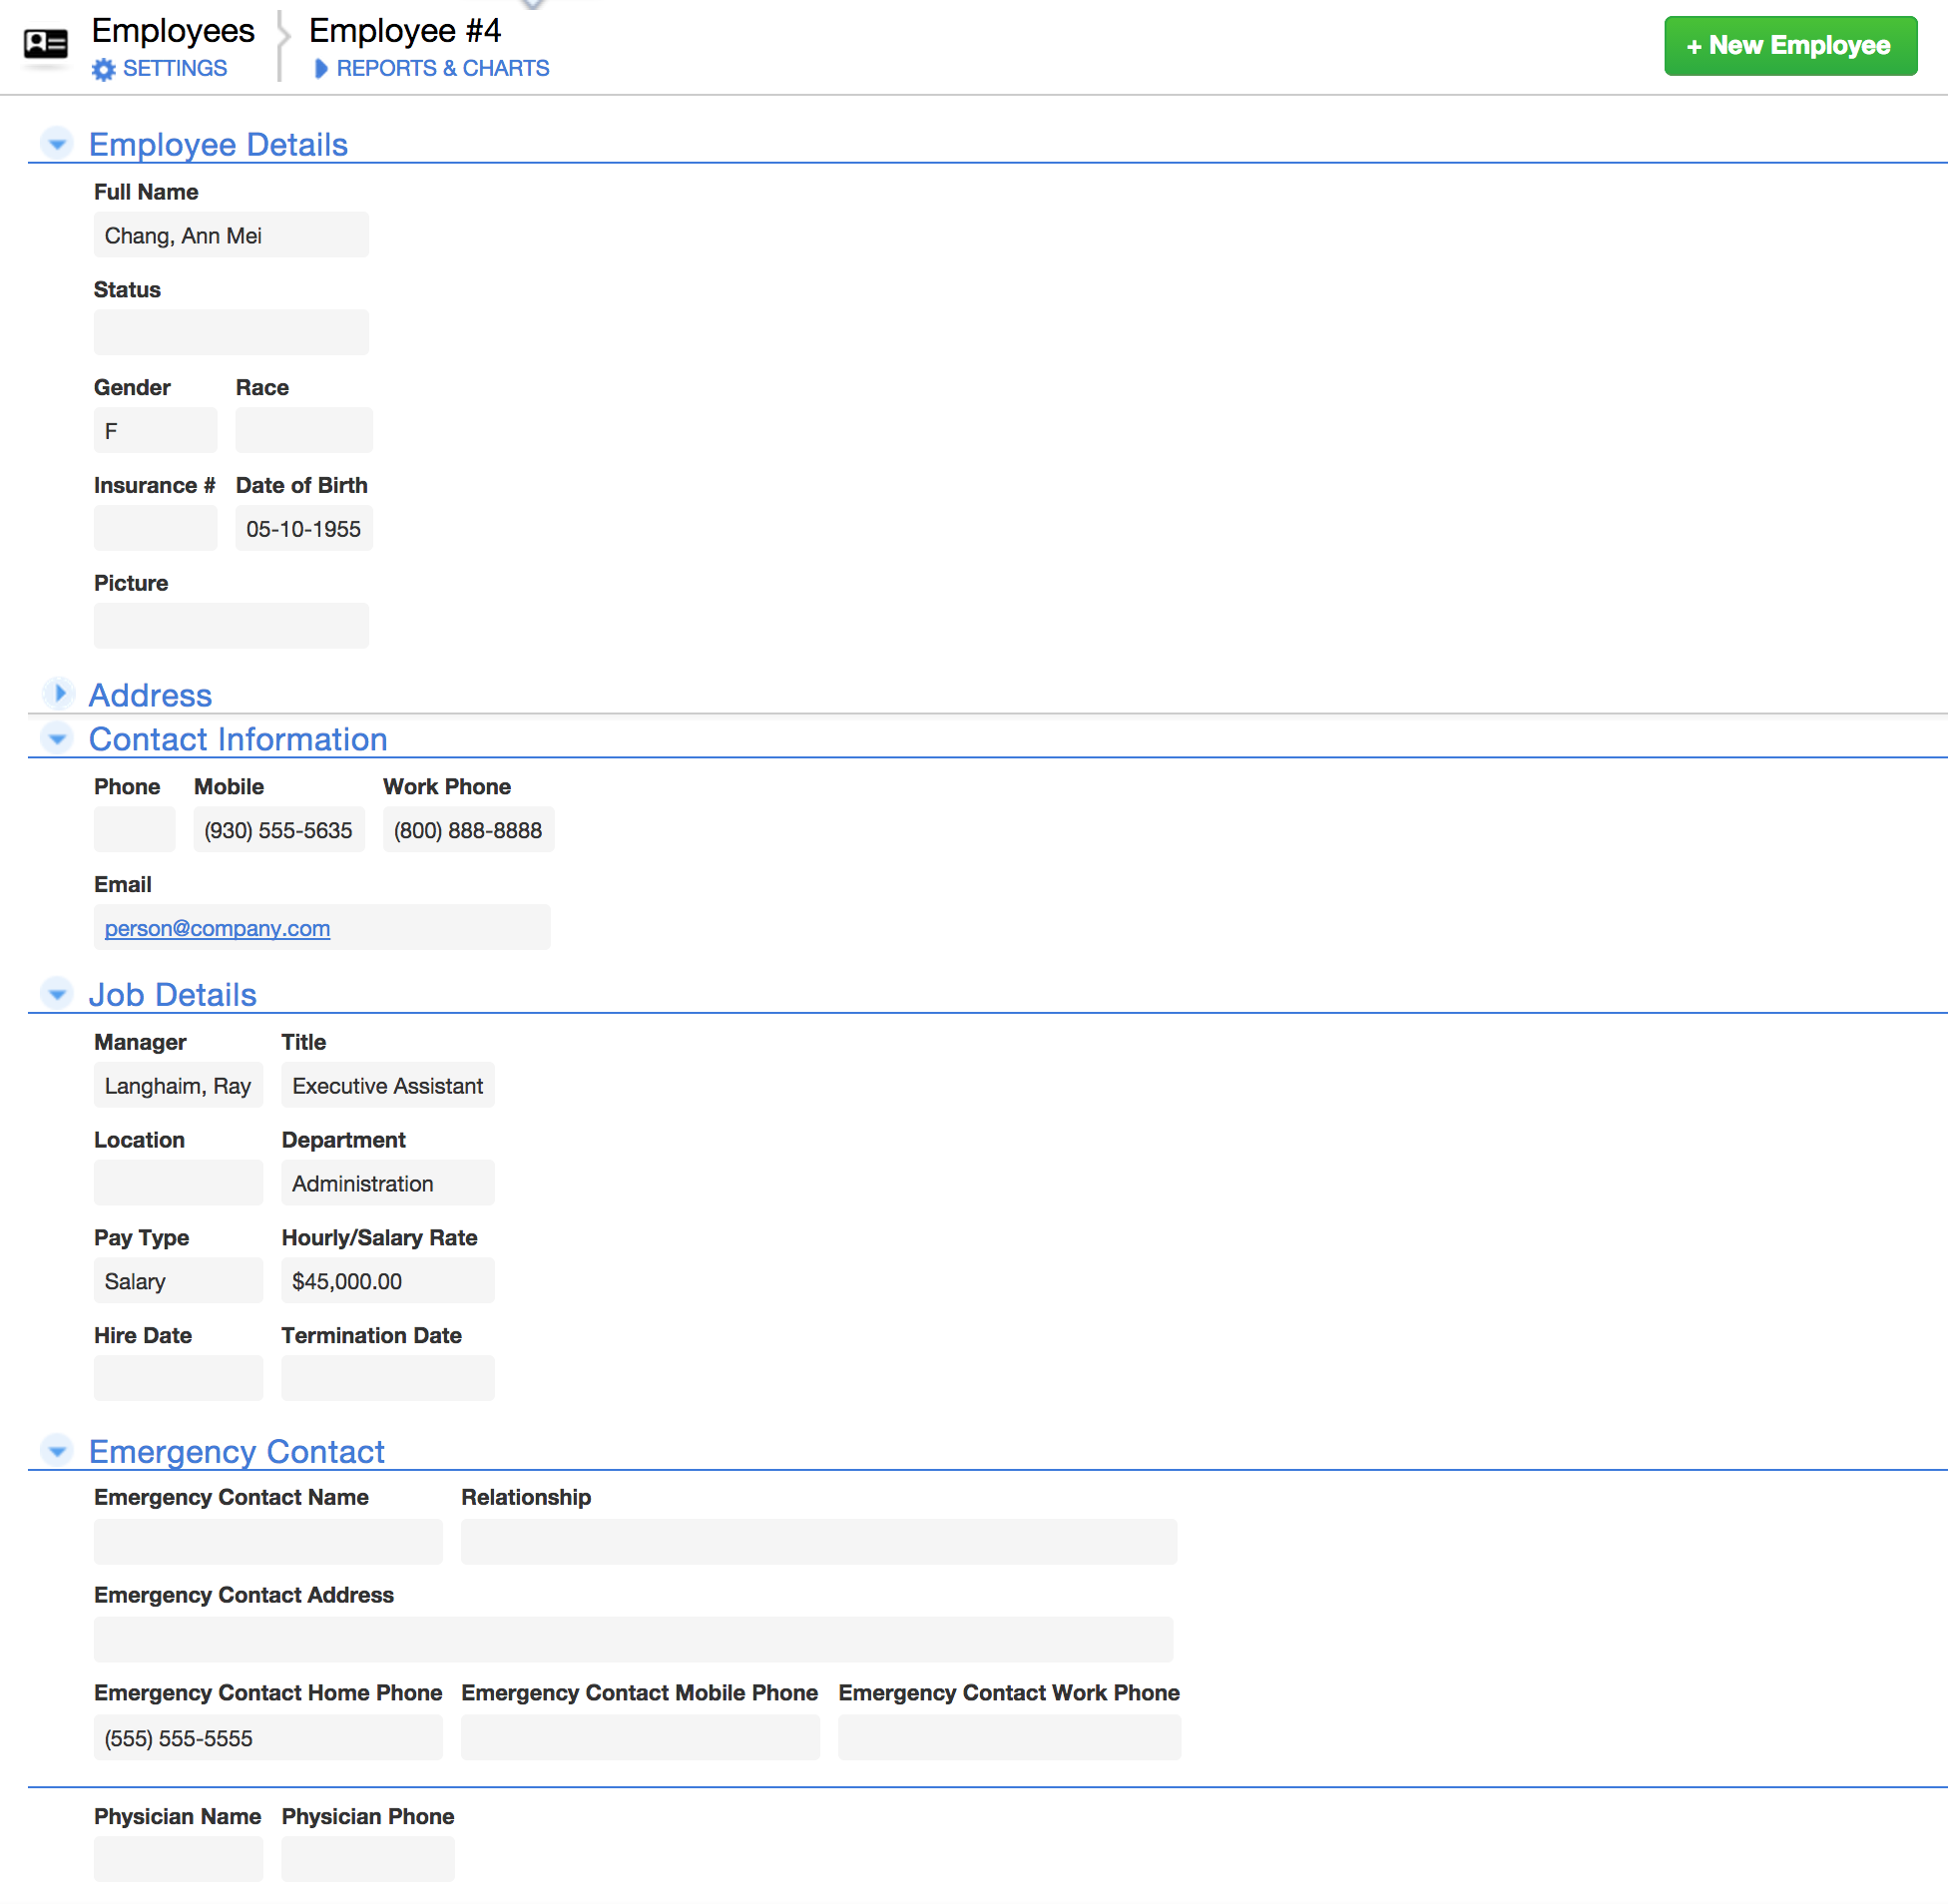Click the empty Race field
The width and height of the screenshot is (1948, 1904).
(x=304, y=430)
